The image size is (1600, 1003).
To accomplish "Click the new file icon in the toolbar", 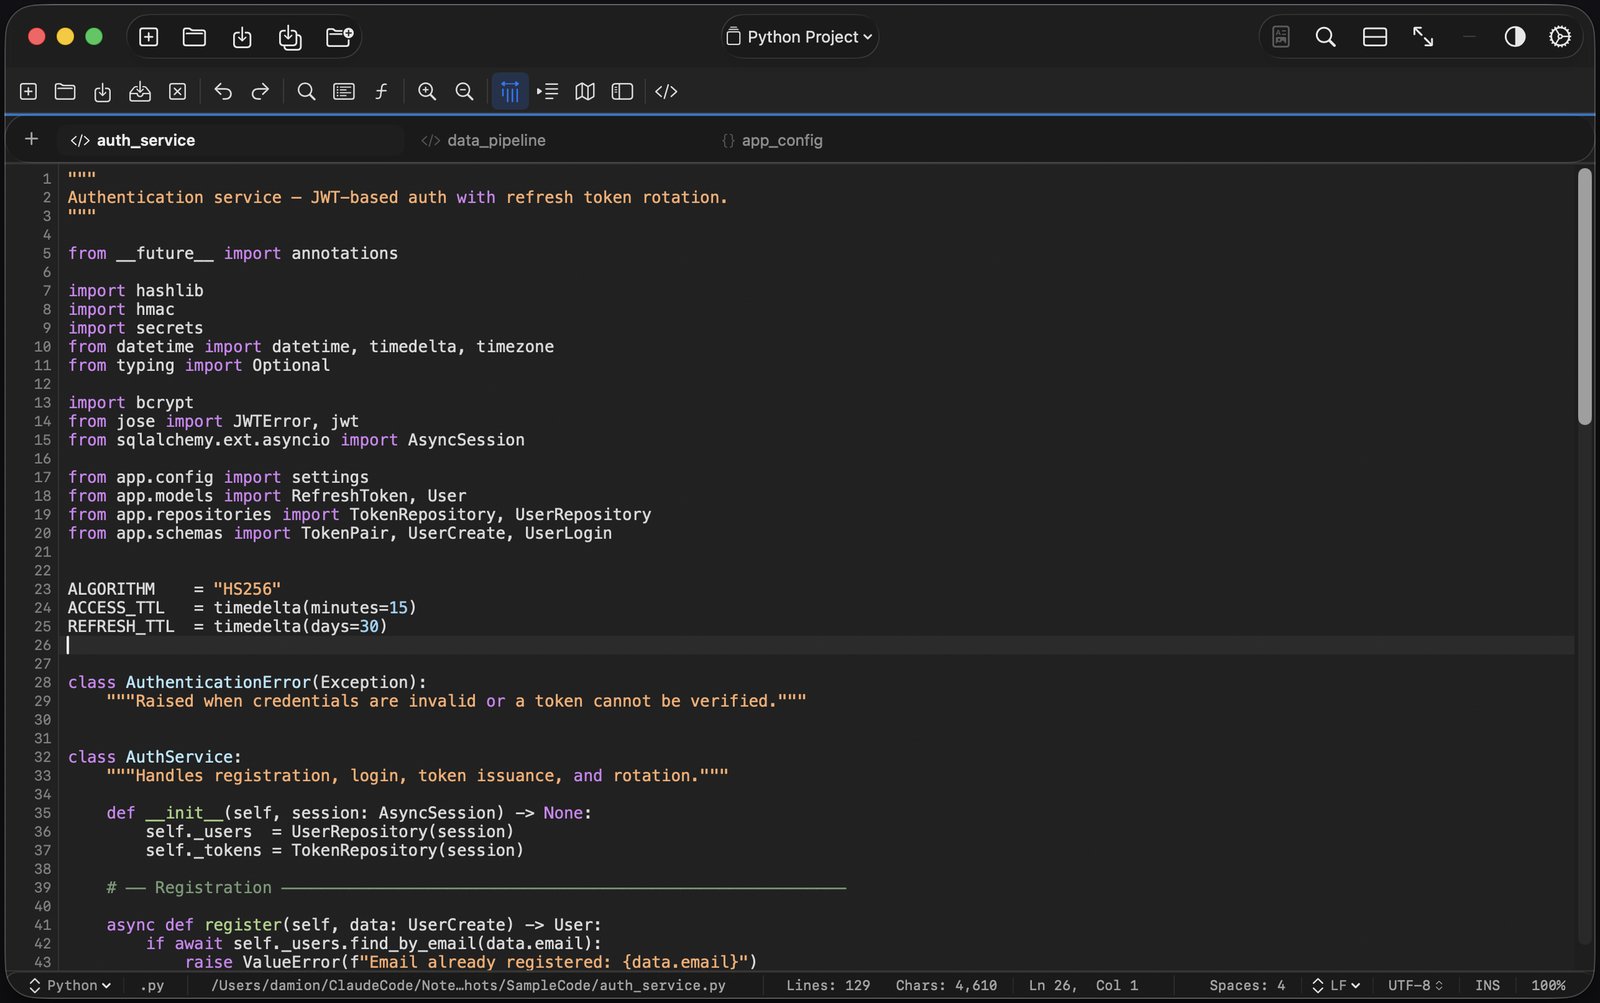I will tap(28, 92).
